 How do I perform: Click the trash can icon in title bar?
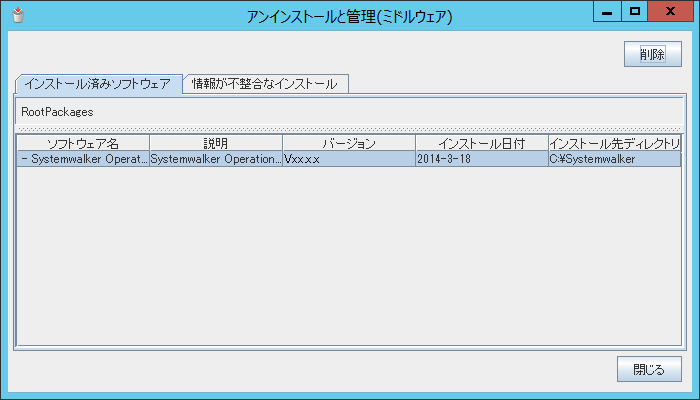coord(18,15)
